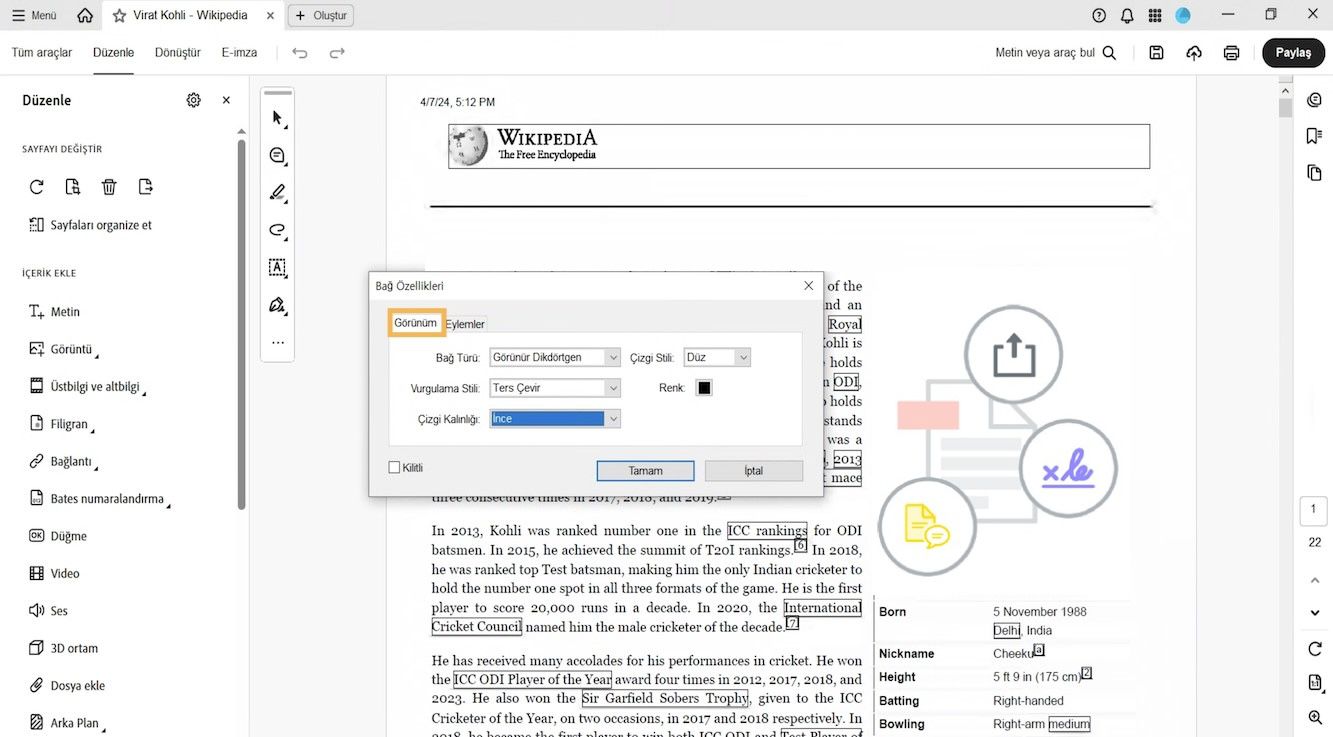
Task: Switch to Tüm araçlar tab
Action: (x=42, y=53)
